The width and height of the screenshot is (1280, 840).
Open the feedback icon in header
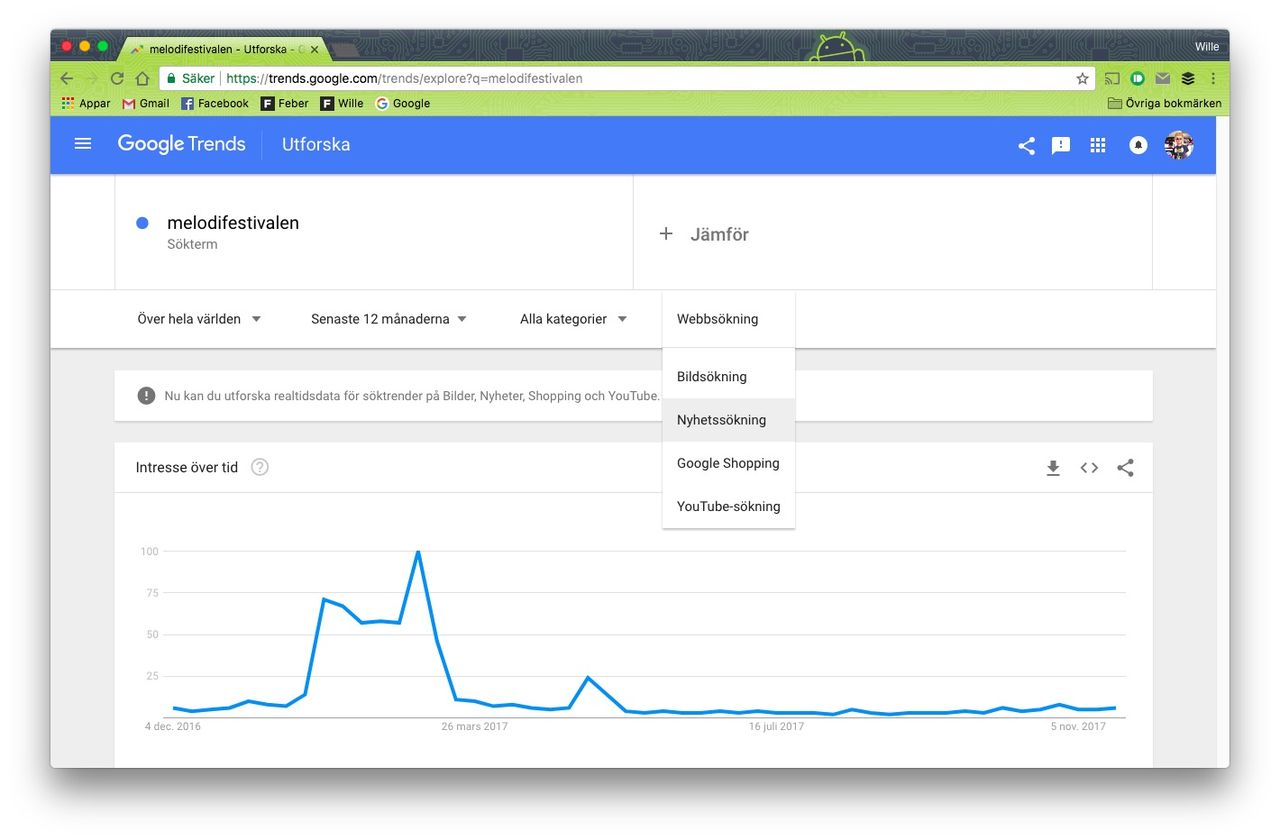click(1061, 145)
